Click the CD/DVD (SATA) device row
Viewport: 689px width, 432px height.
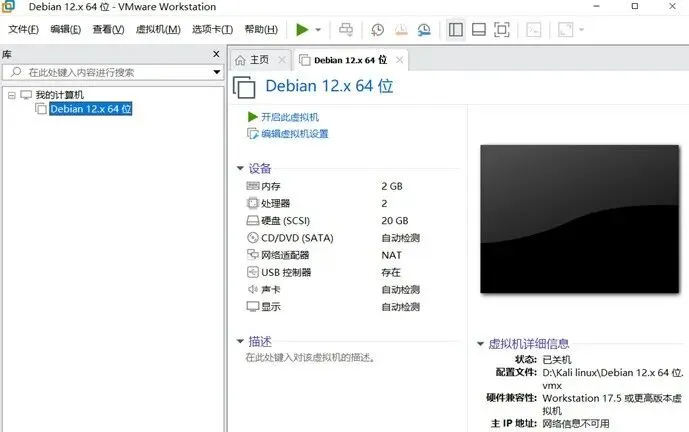[333, 238]
